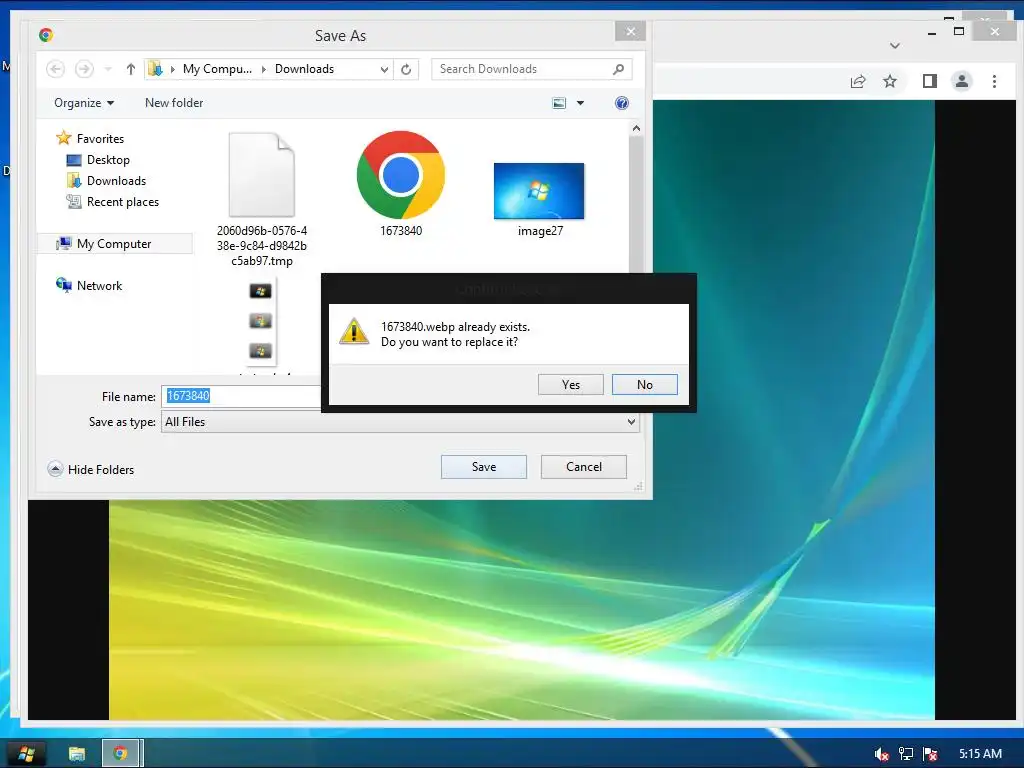Change the view layout icon
This screenshot has height=768, width=1024.
pos(559,103)
